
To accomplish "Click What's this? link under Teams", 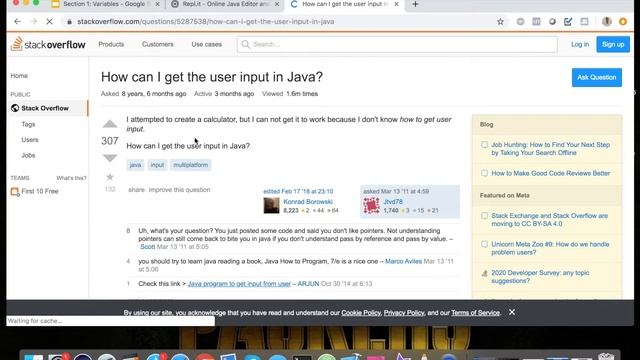I will pyautogui.click(x=71, y=178).
